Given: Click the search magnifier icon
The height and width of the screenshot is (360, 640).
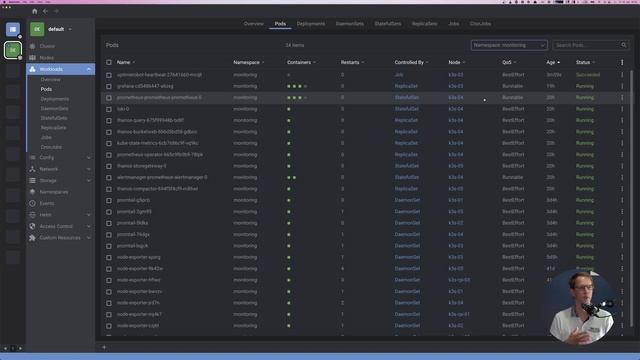Looking at the screenshot, I should [x=624, y=45].
